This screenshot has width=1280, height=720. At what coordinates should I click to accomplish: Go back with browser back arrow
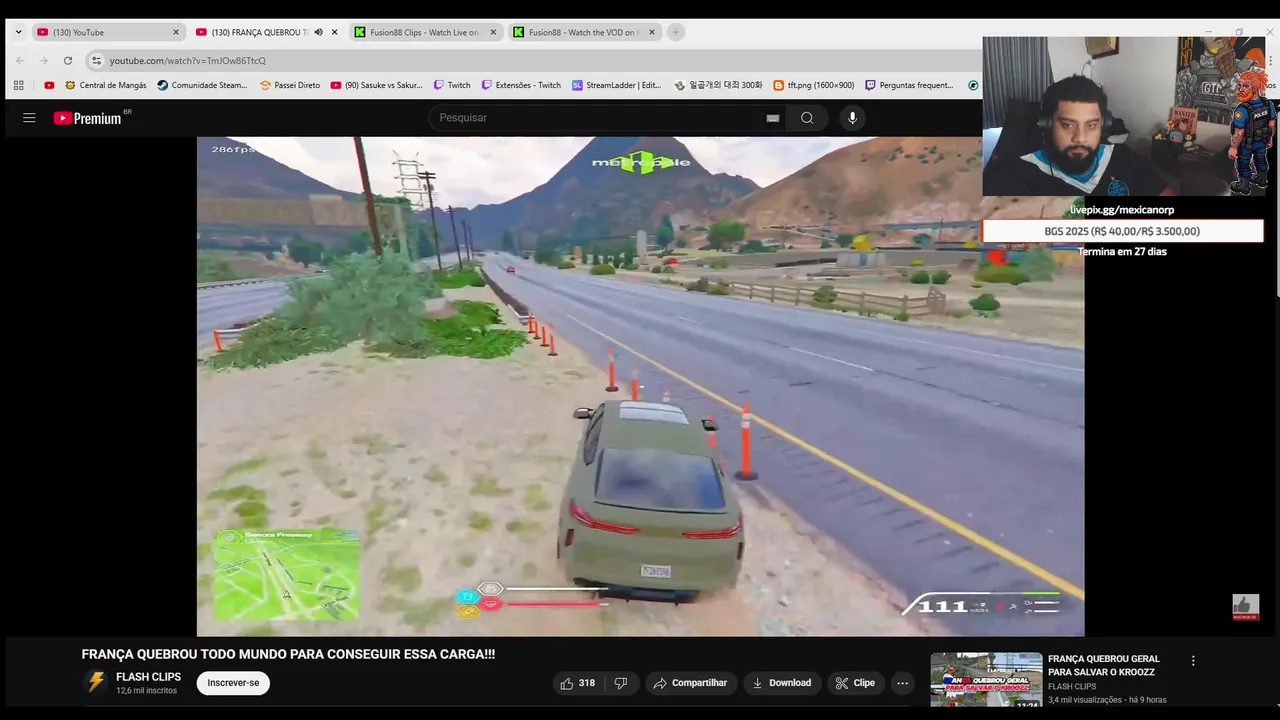coord(20,60)
